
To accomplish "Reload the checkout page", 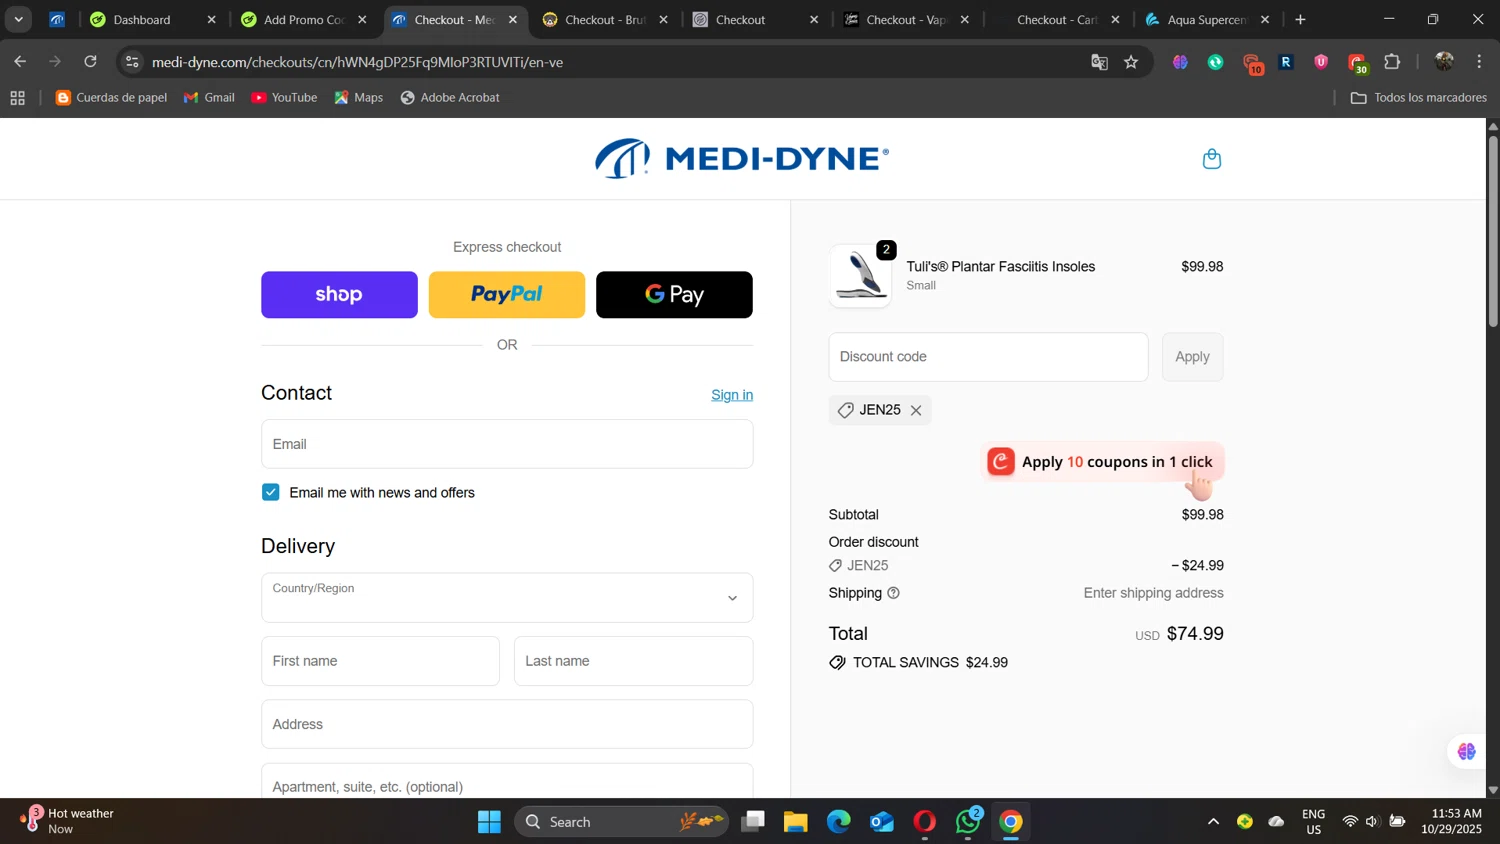I will [90, 62].
